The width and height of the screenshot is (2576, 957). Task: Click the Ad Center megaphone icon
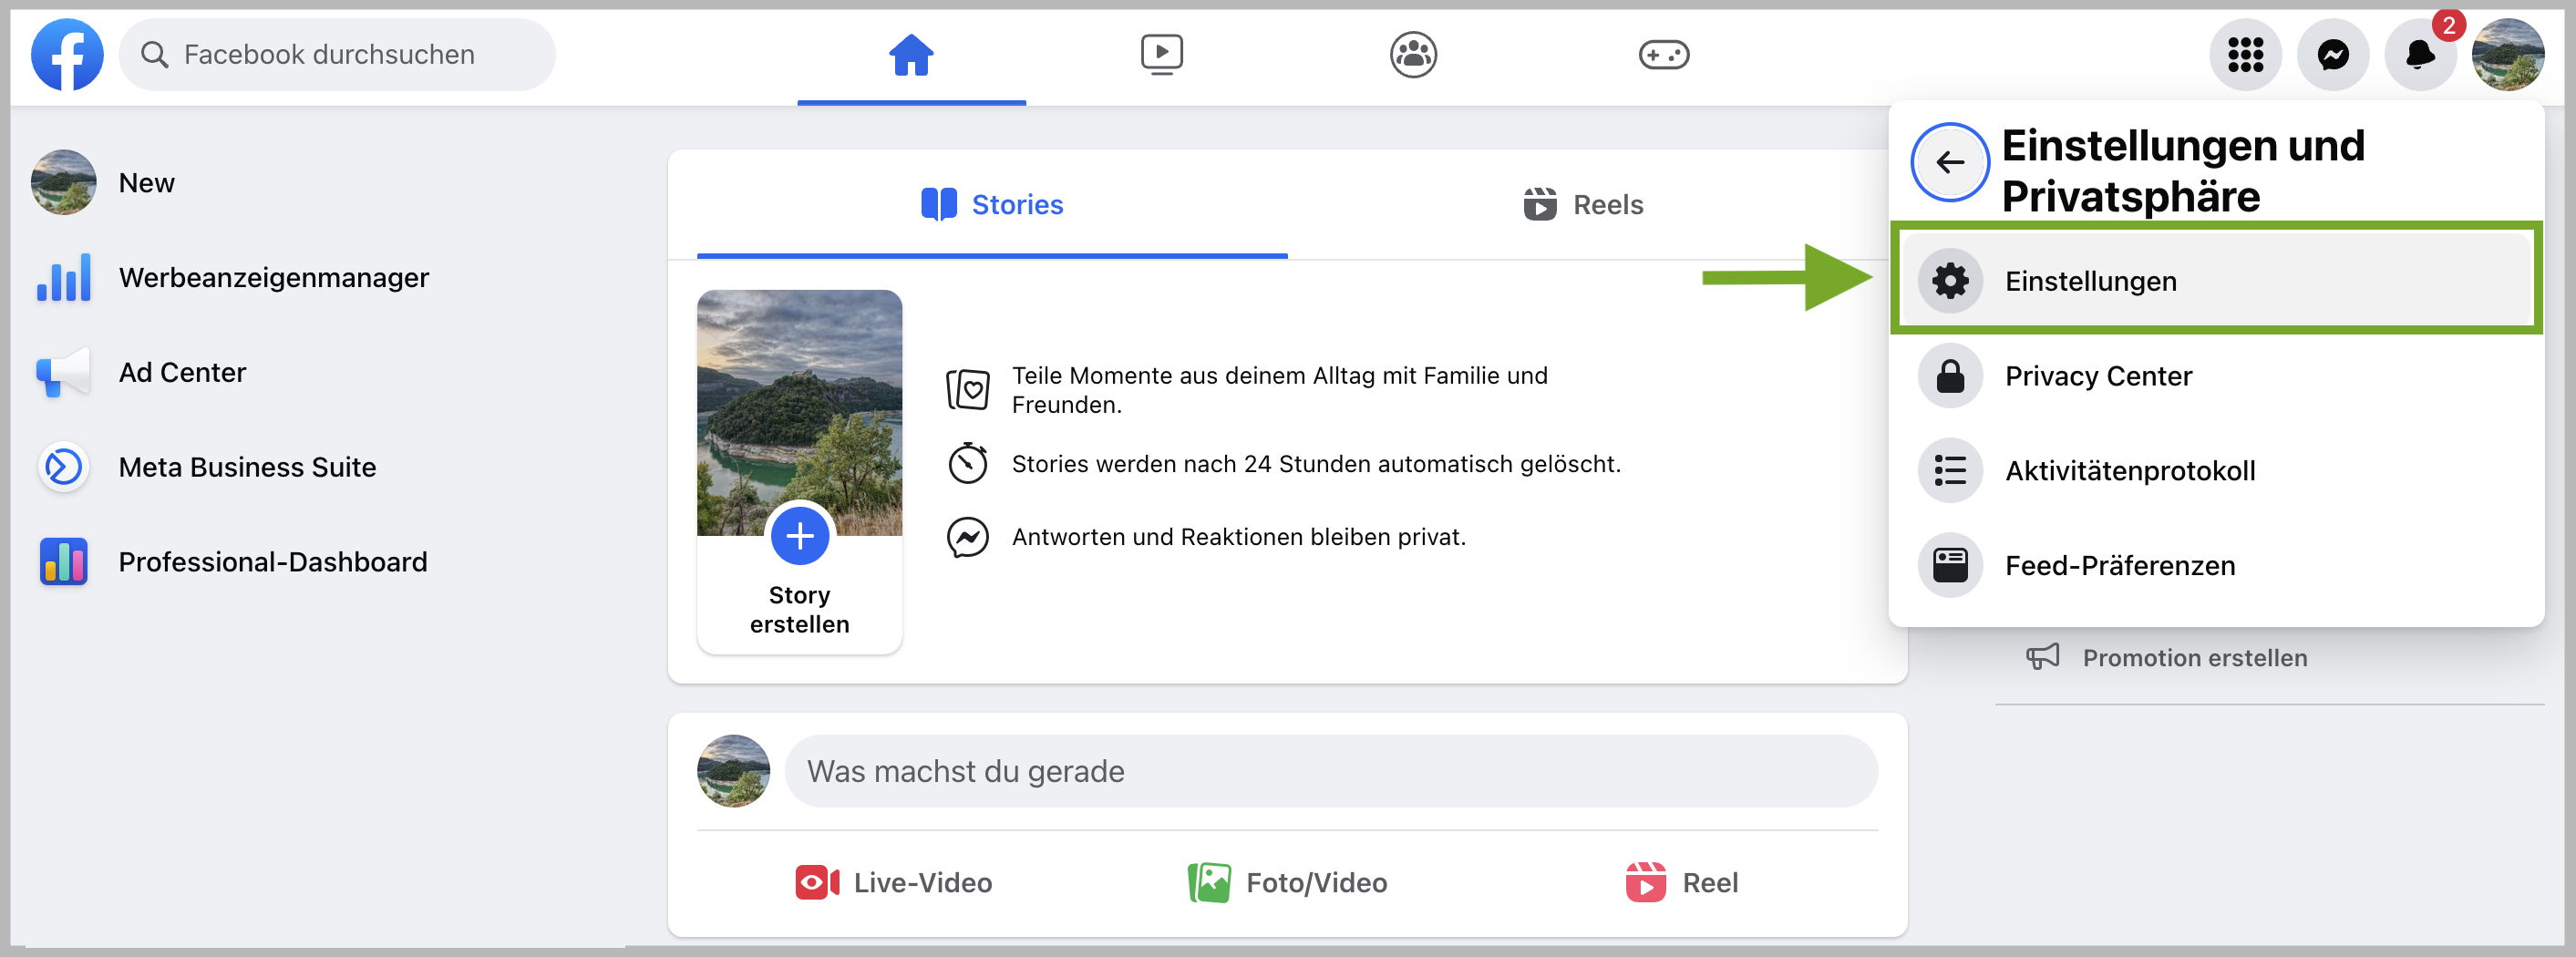coord(64,373)
